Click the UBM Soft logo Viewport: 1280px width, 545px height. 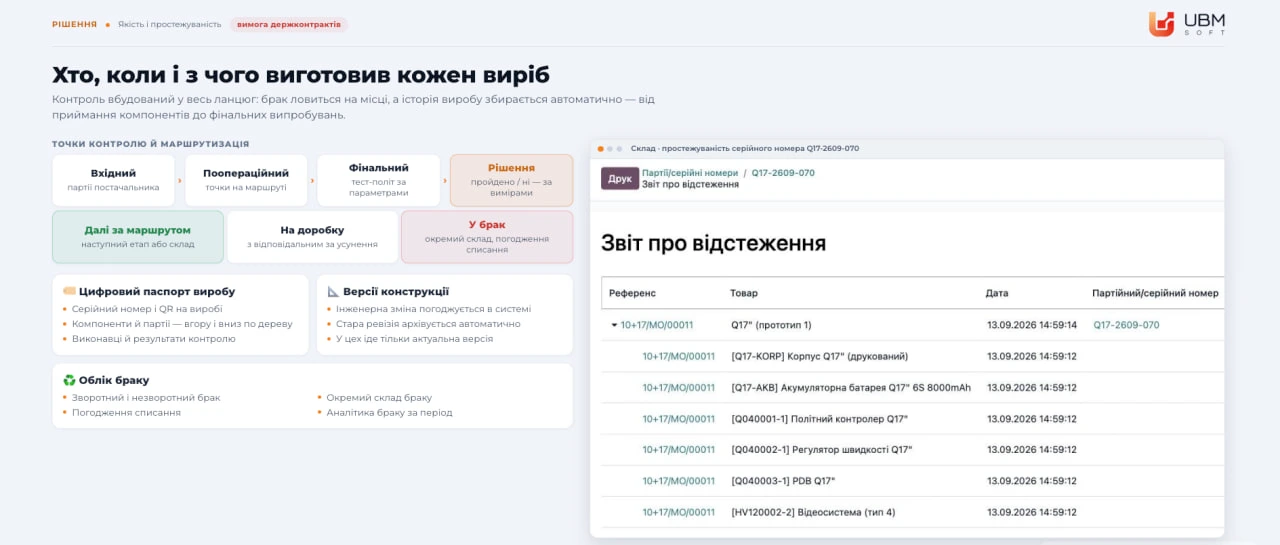tap(1187, 24)
